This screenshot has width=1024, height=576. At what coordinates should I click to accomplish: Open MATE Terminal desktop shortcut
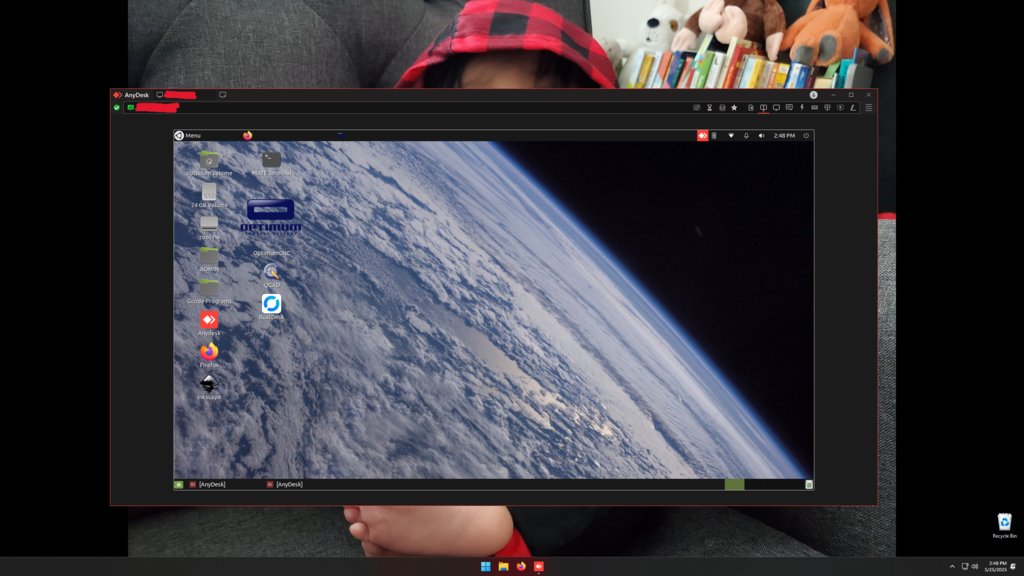(x=272, y=163)
